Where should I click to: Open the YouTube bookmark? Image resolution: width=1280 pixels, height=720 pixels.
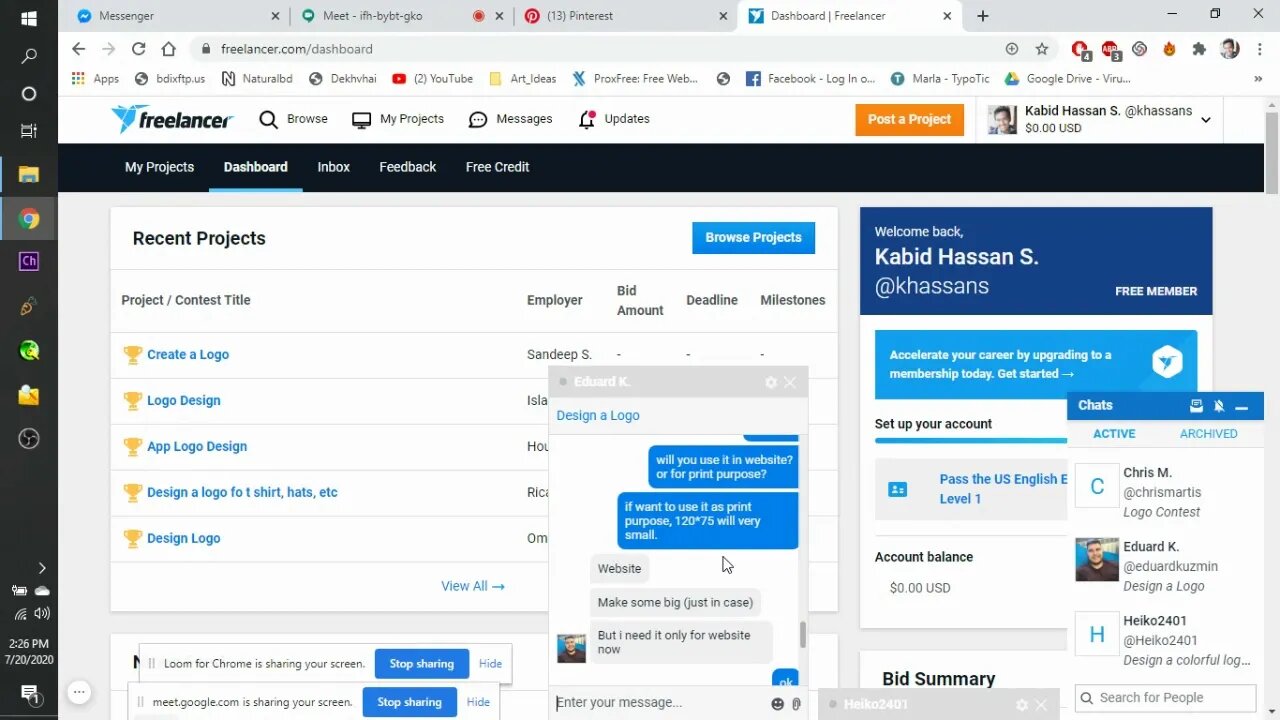[x=432, y=79]
